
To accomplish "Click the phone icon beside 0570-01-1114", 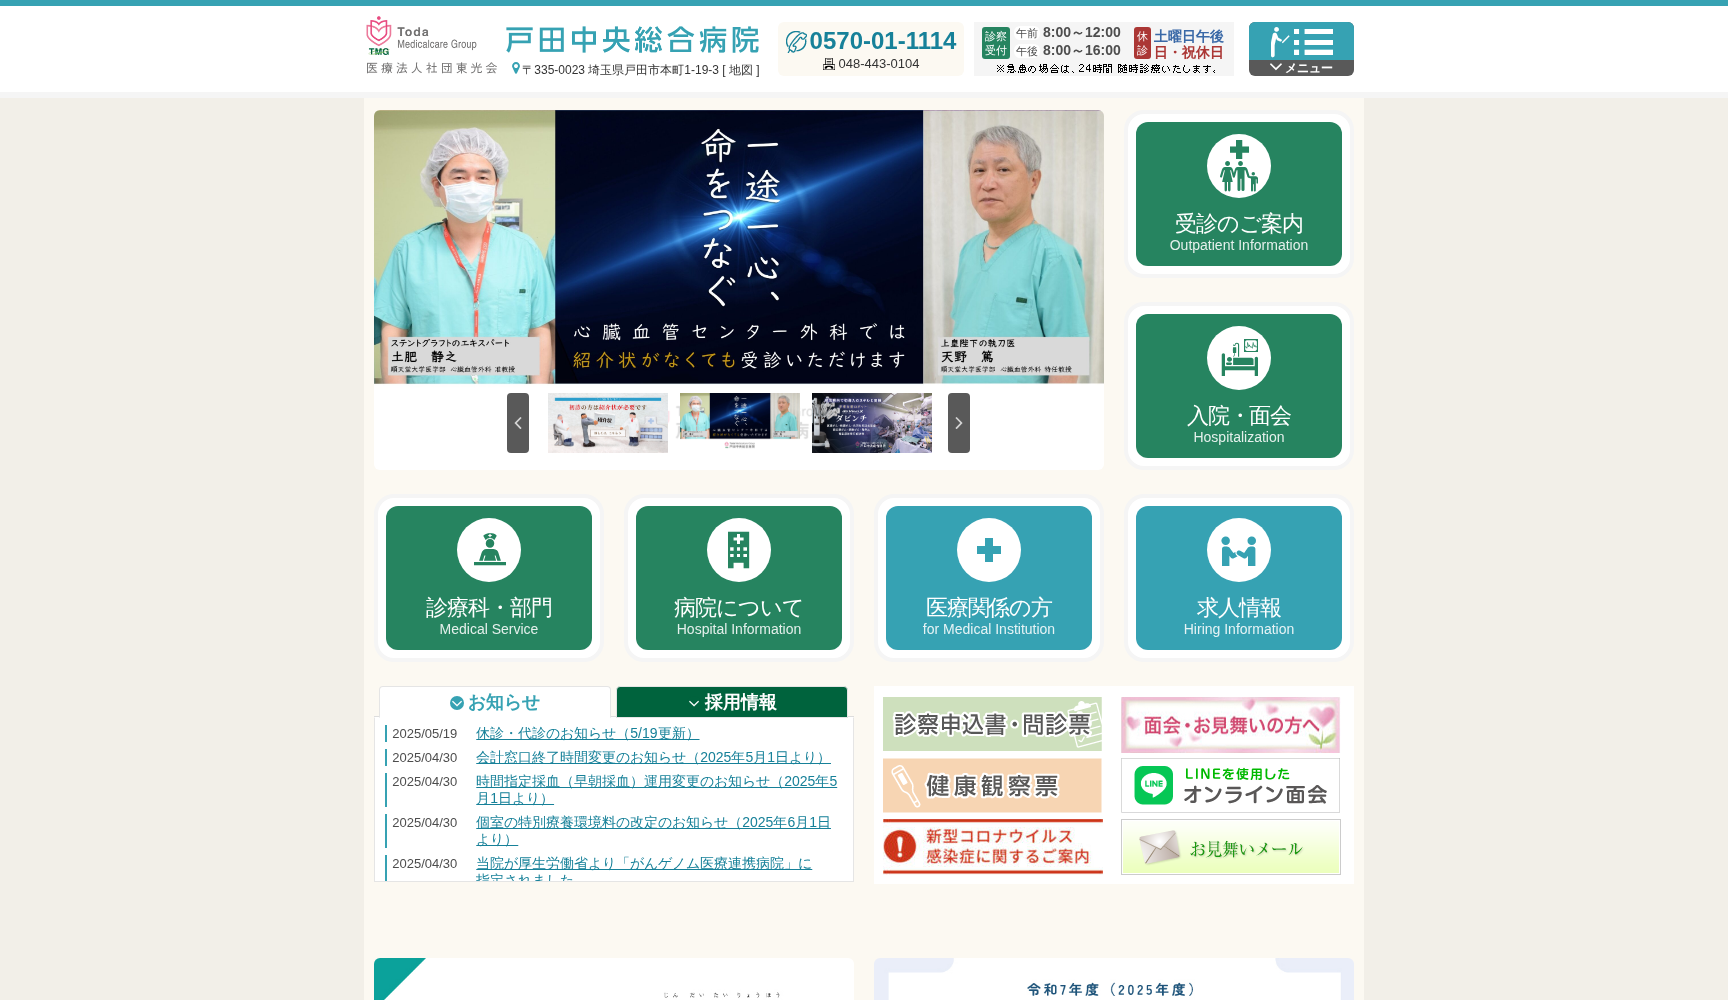I will pyautogui.click(x=796, y=41).
